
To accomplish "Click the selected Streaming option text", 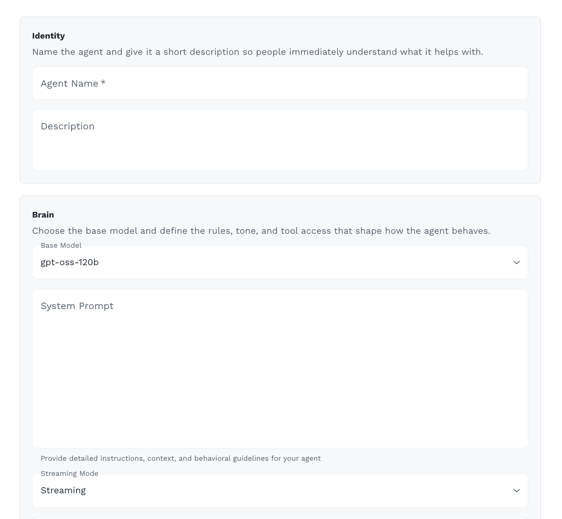I will pos(63,490).
